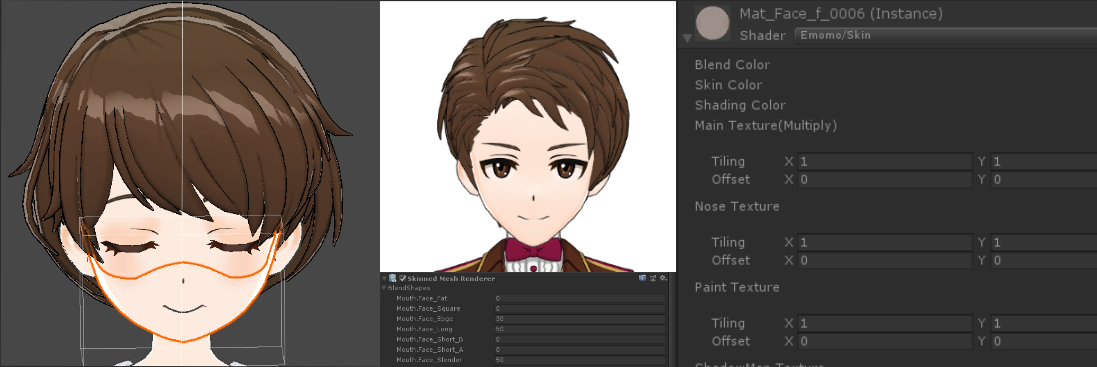
Task: Click the Shader label in material header
Action: tap(762, 35)
